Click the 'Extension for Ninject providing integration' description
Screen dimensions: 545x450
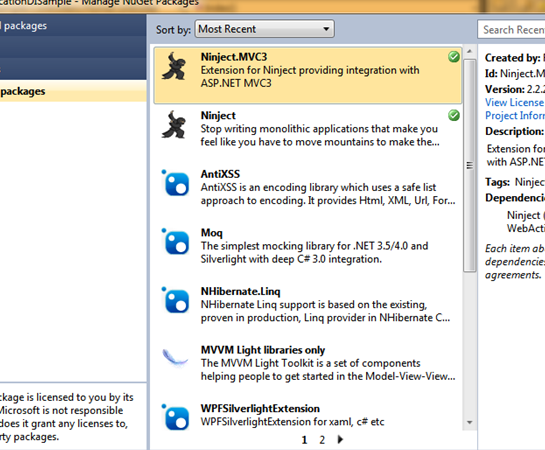tap(310, 77)
